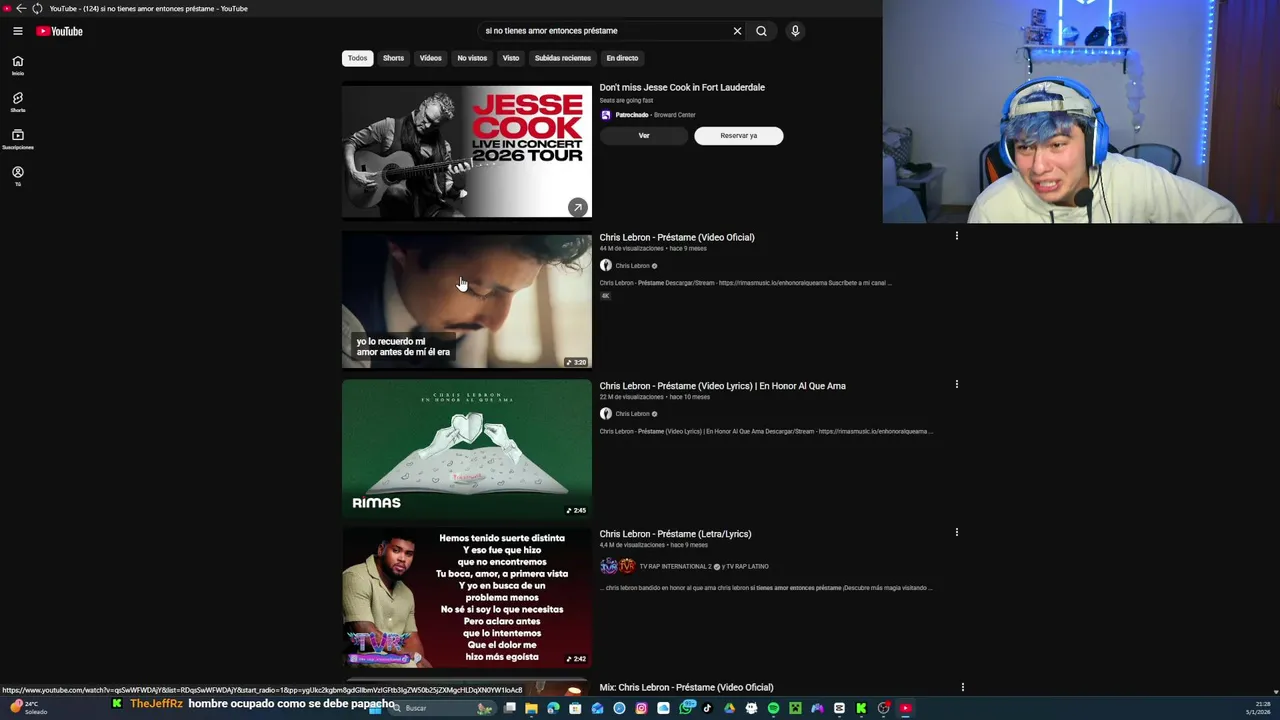Open CapCut from the taskbar
The width and height of the screenshot is (1280, 720).
[839, 708]
